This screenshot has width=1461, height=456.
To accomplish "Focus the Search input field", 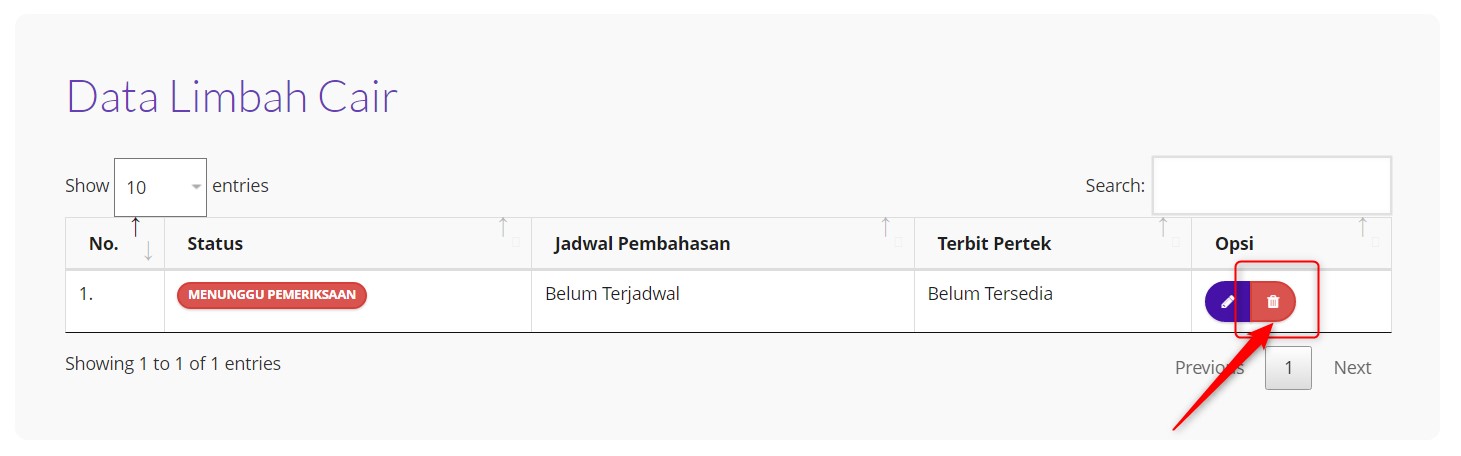I will tap(1271, 185).
